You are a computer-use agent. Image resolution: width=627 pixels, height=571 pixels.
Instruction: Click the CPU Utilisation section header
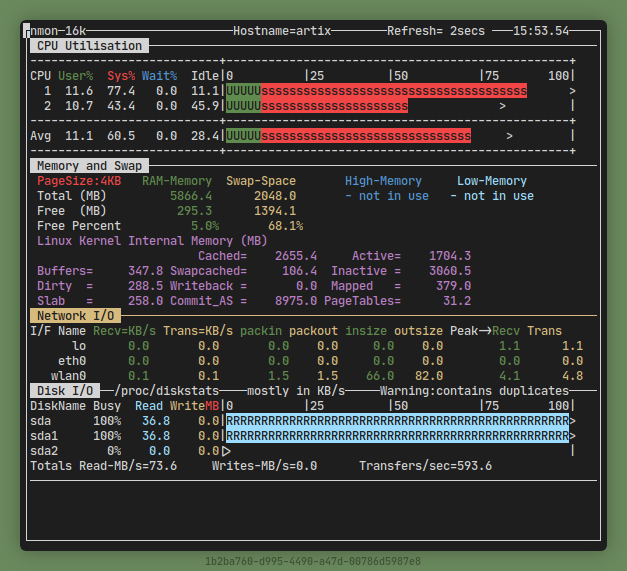89,46
